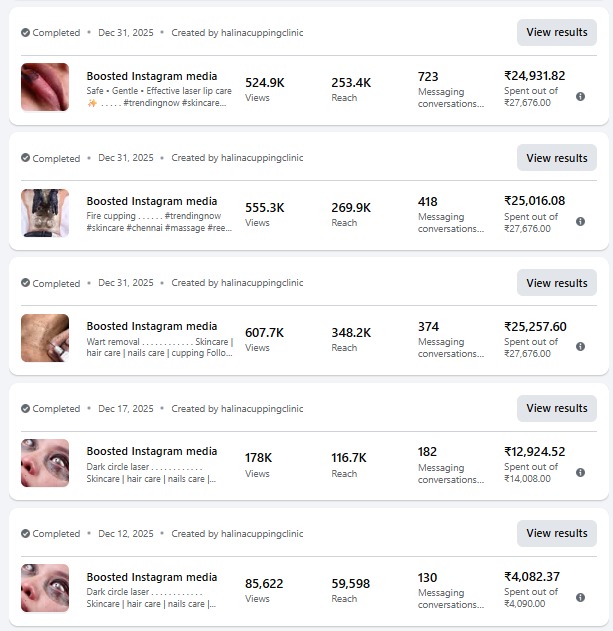Click info icon beside ₹24,931.82 spend
Viewport: 613px width, 631px height.
pyautogui.click(x=580, y=97)
